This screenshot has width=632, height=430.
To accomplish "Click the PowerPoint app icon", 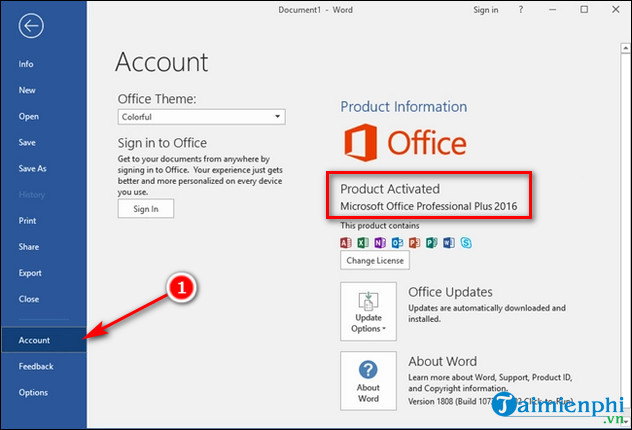I will point(414,243).
